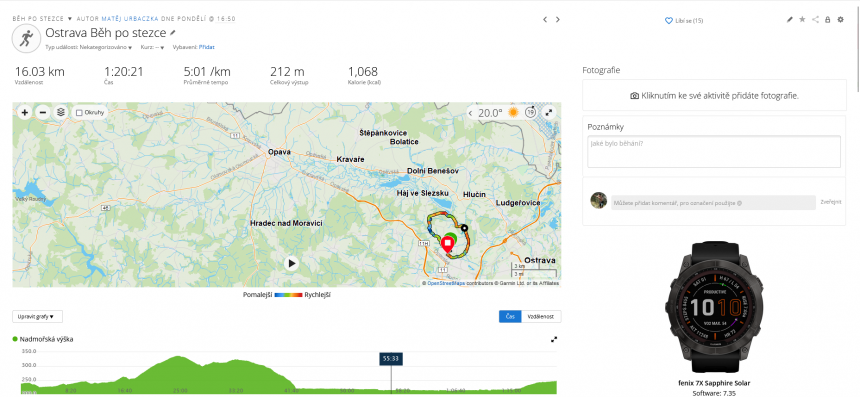
Task: Play the activity route animation
Action: click(292, 263)
